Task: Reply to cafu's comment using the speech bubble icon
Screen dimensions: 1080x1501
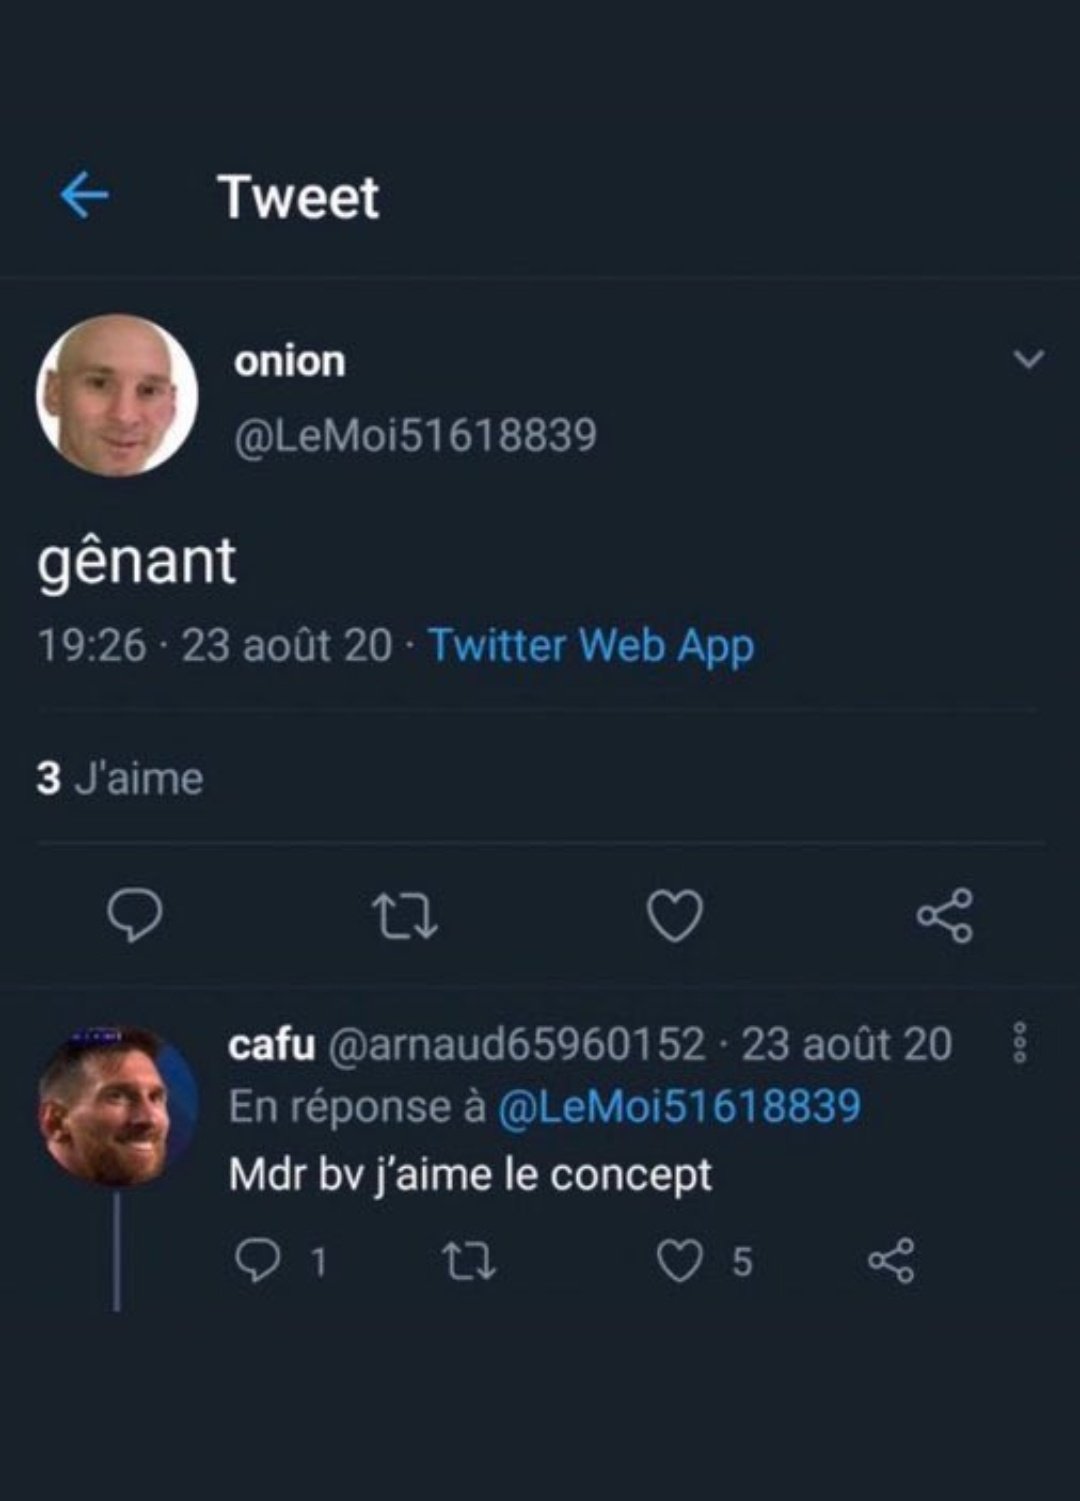Action: (262, 1262)
